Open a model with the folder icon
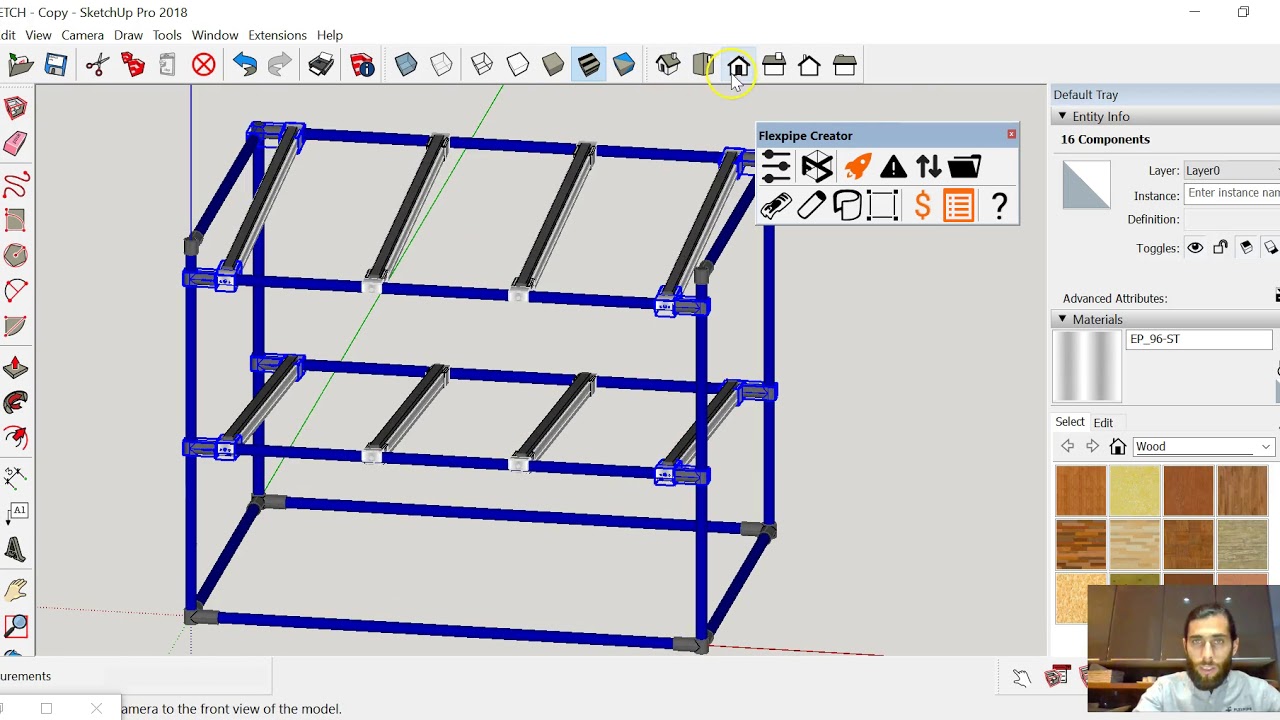This screenshot has width=1280, height=720. (20, 66)
